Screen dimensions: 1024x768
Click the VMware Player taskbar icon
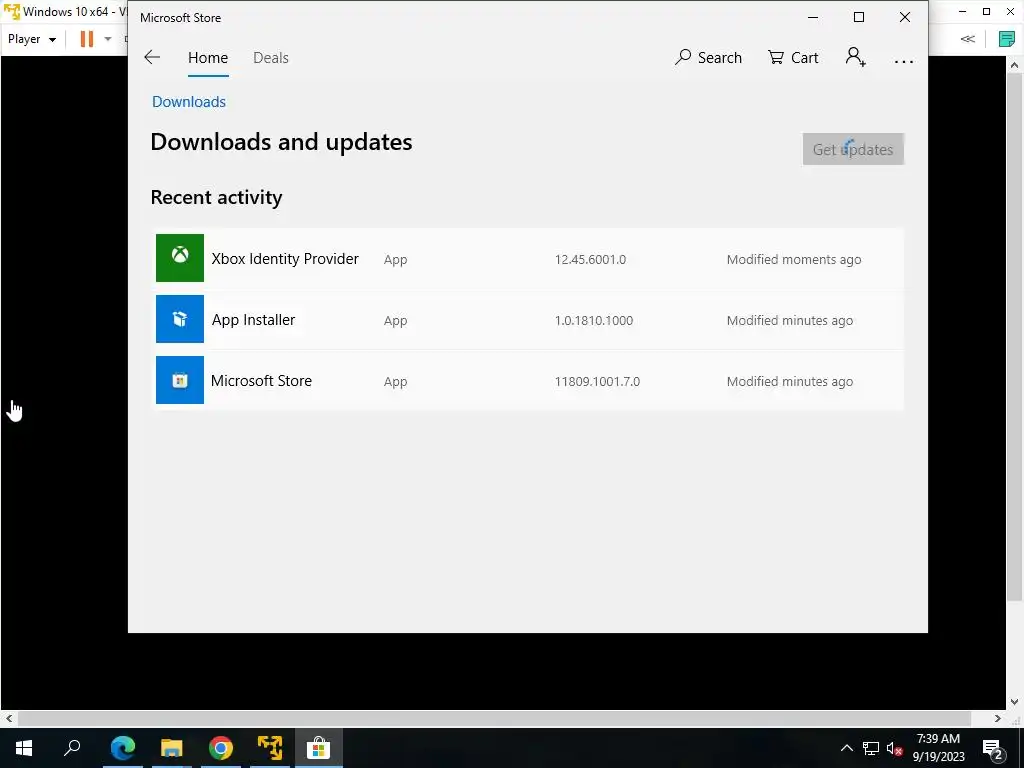(x=270, y=748)
